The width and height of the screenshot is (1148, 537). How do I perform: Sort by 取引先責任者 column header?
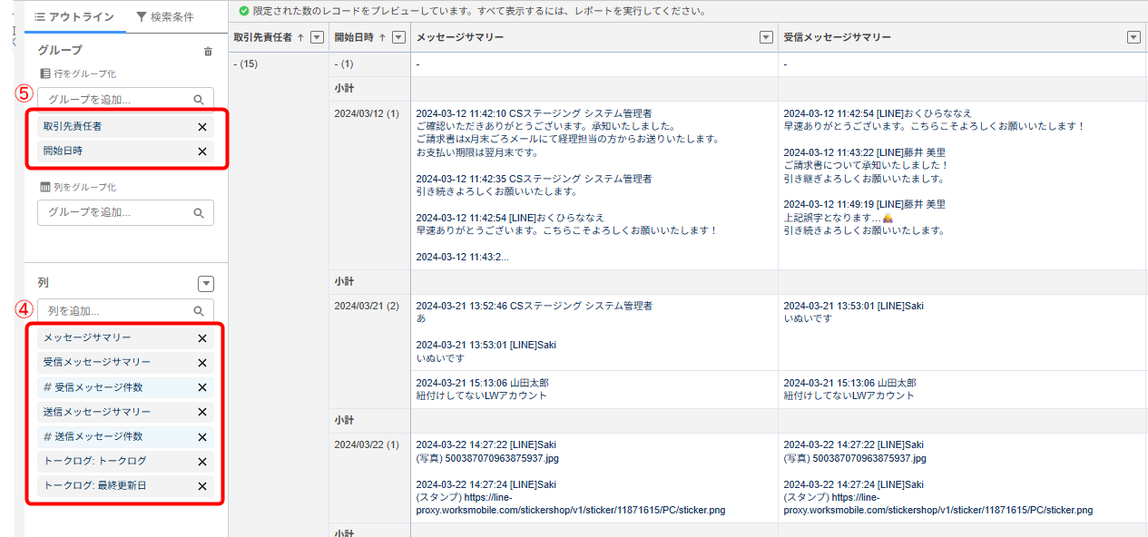click(267, 37)
